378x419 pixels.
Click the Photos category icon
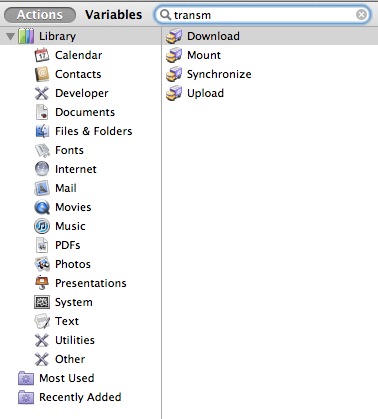click(42, 264)
